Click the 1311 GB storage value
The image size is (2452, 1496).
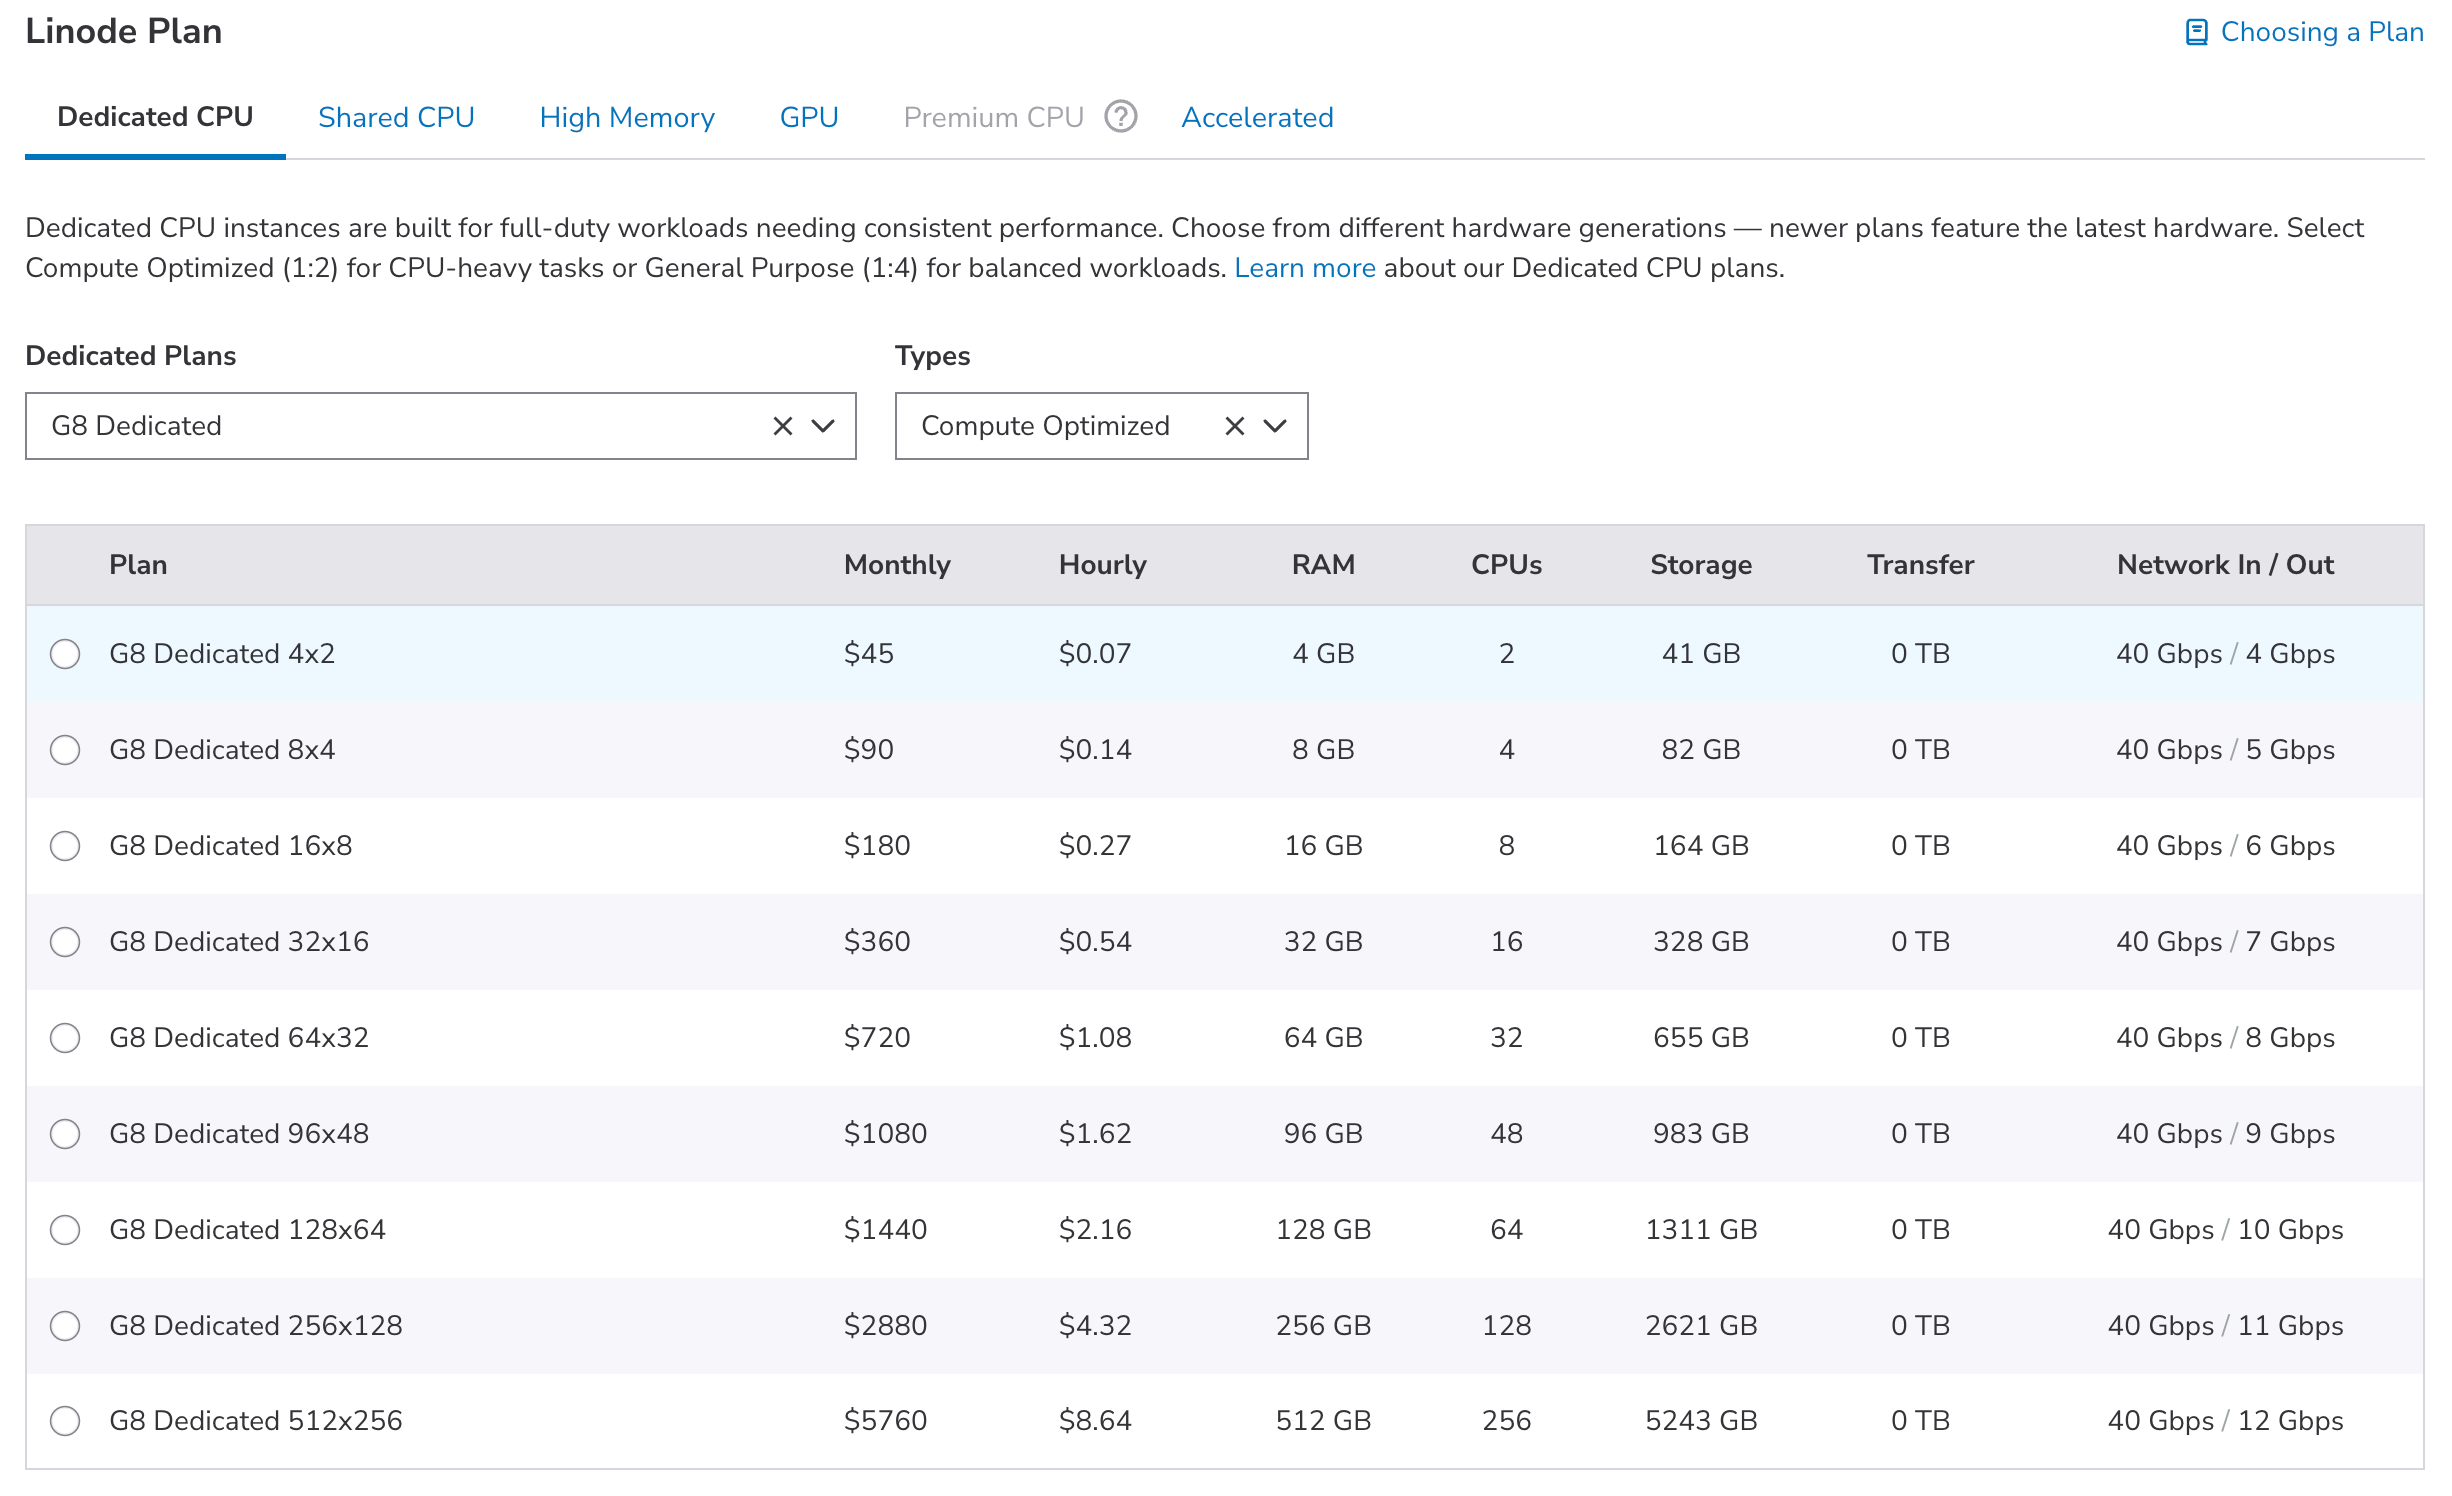pyautogui.click(x=1701, y=1230)
